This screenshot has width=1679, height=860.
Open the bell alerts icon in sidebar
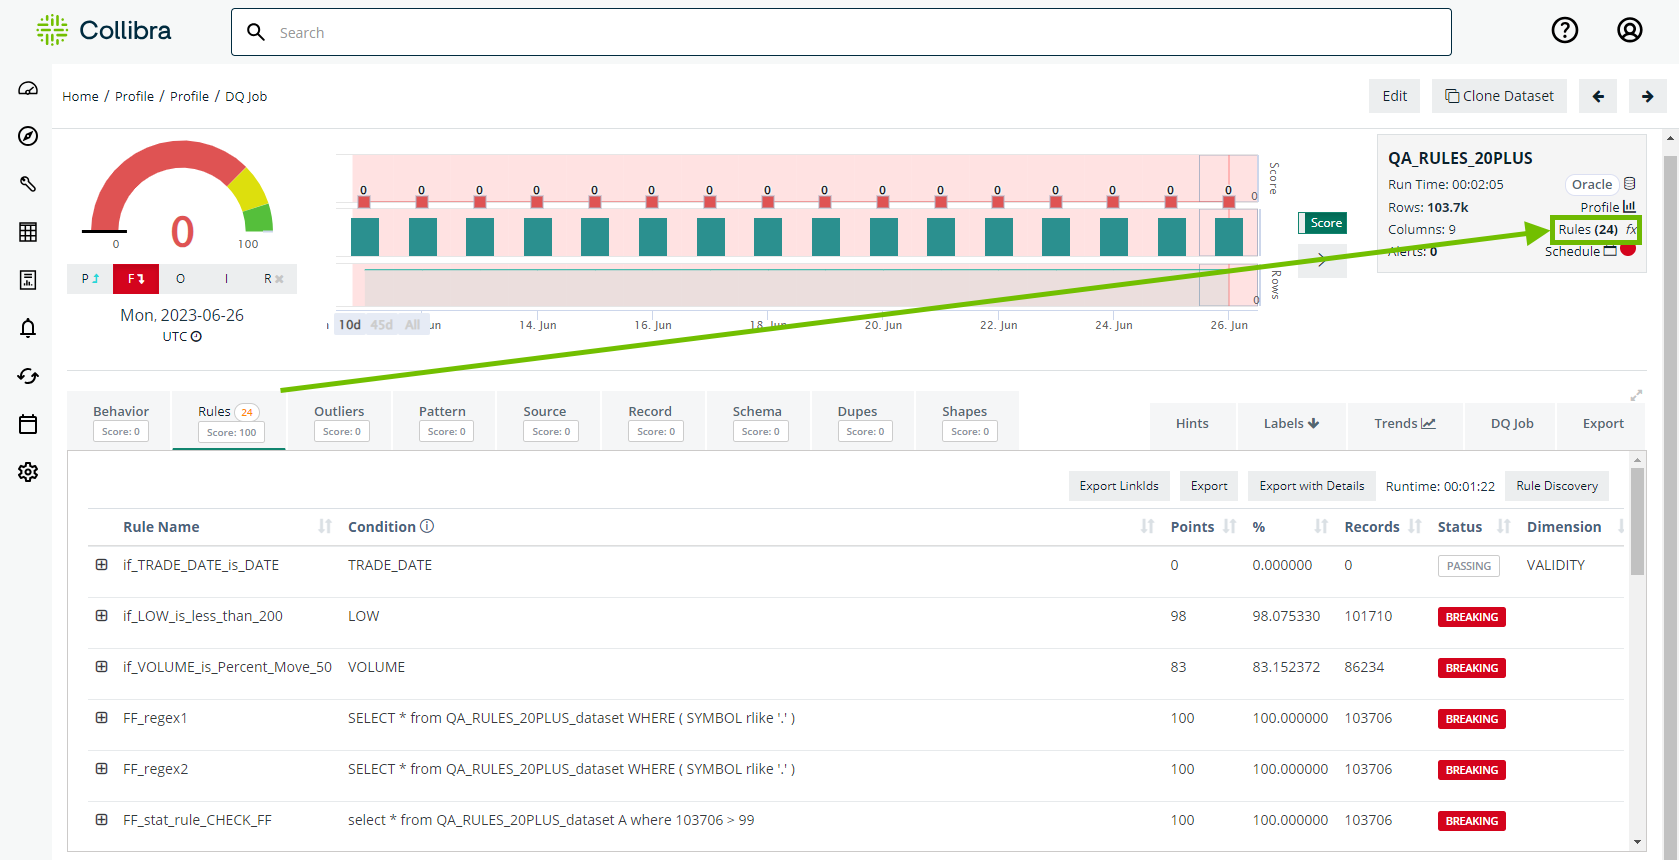click(x=28, y=328)
